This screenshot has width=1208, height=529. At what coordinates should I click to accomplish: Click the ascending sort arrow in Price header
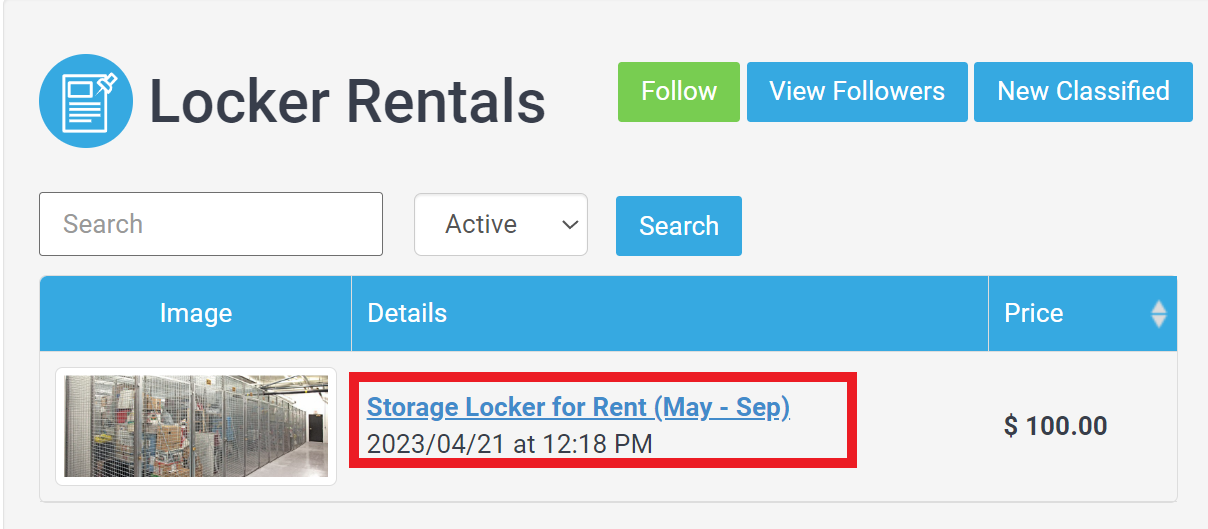coord(1159,307)
